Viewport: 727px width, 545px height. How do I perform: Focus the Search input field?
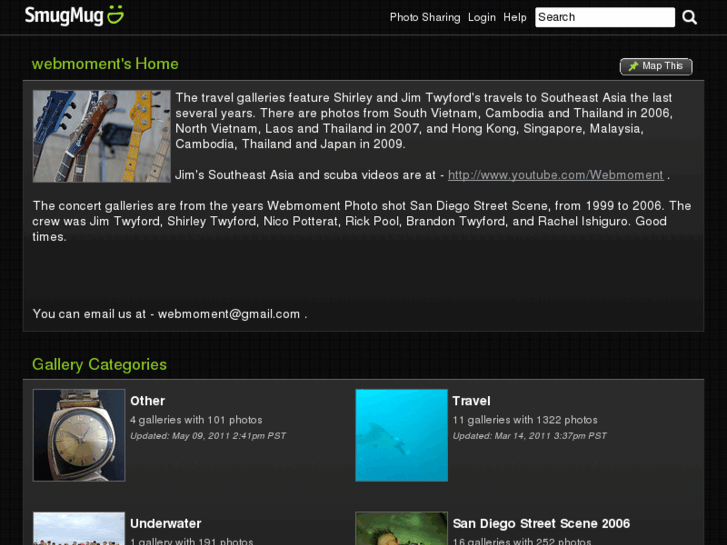(x=604, y=17)
